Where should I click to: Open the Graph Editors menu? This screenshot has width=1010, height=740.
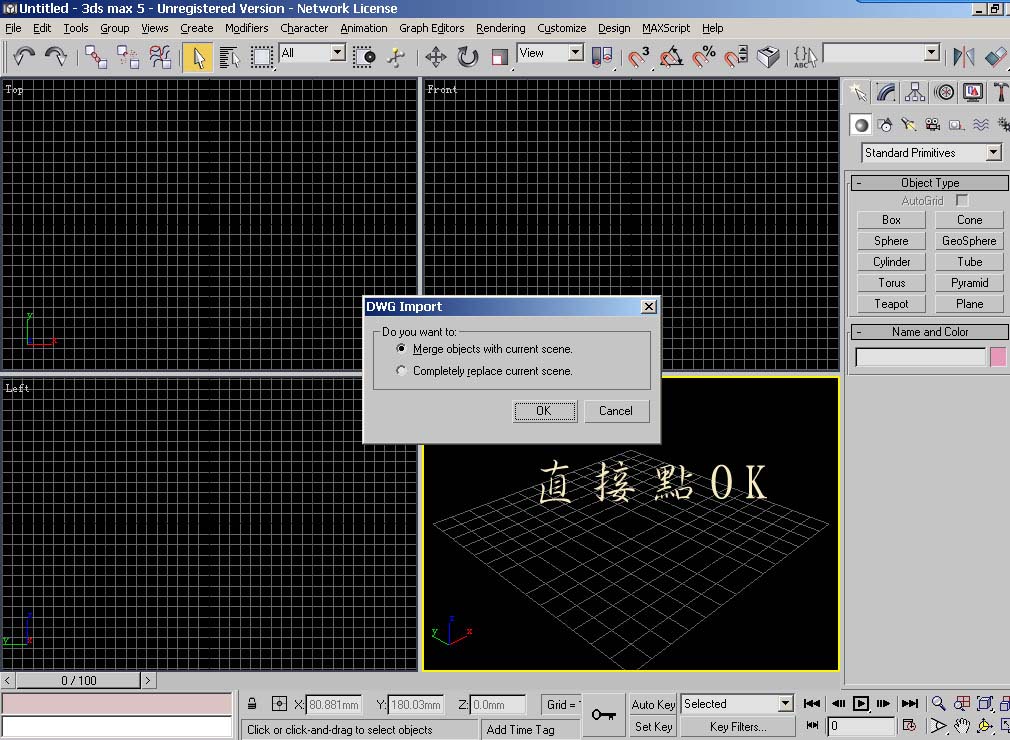432,28
